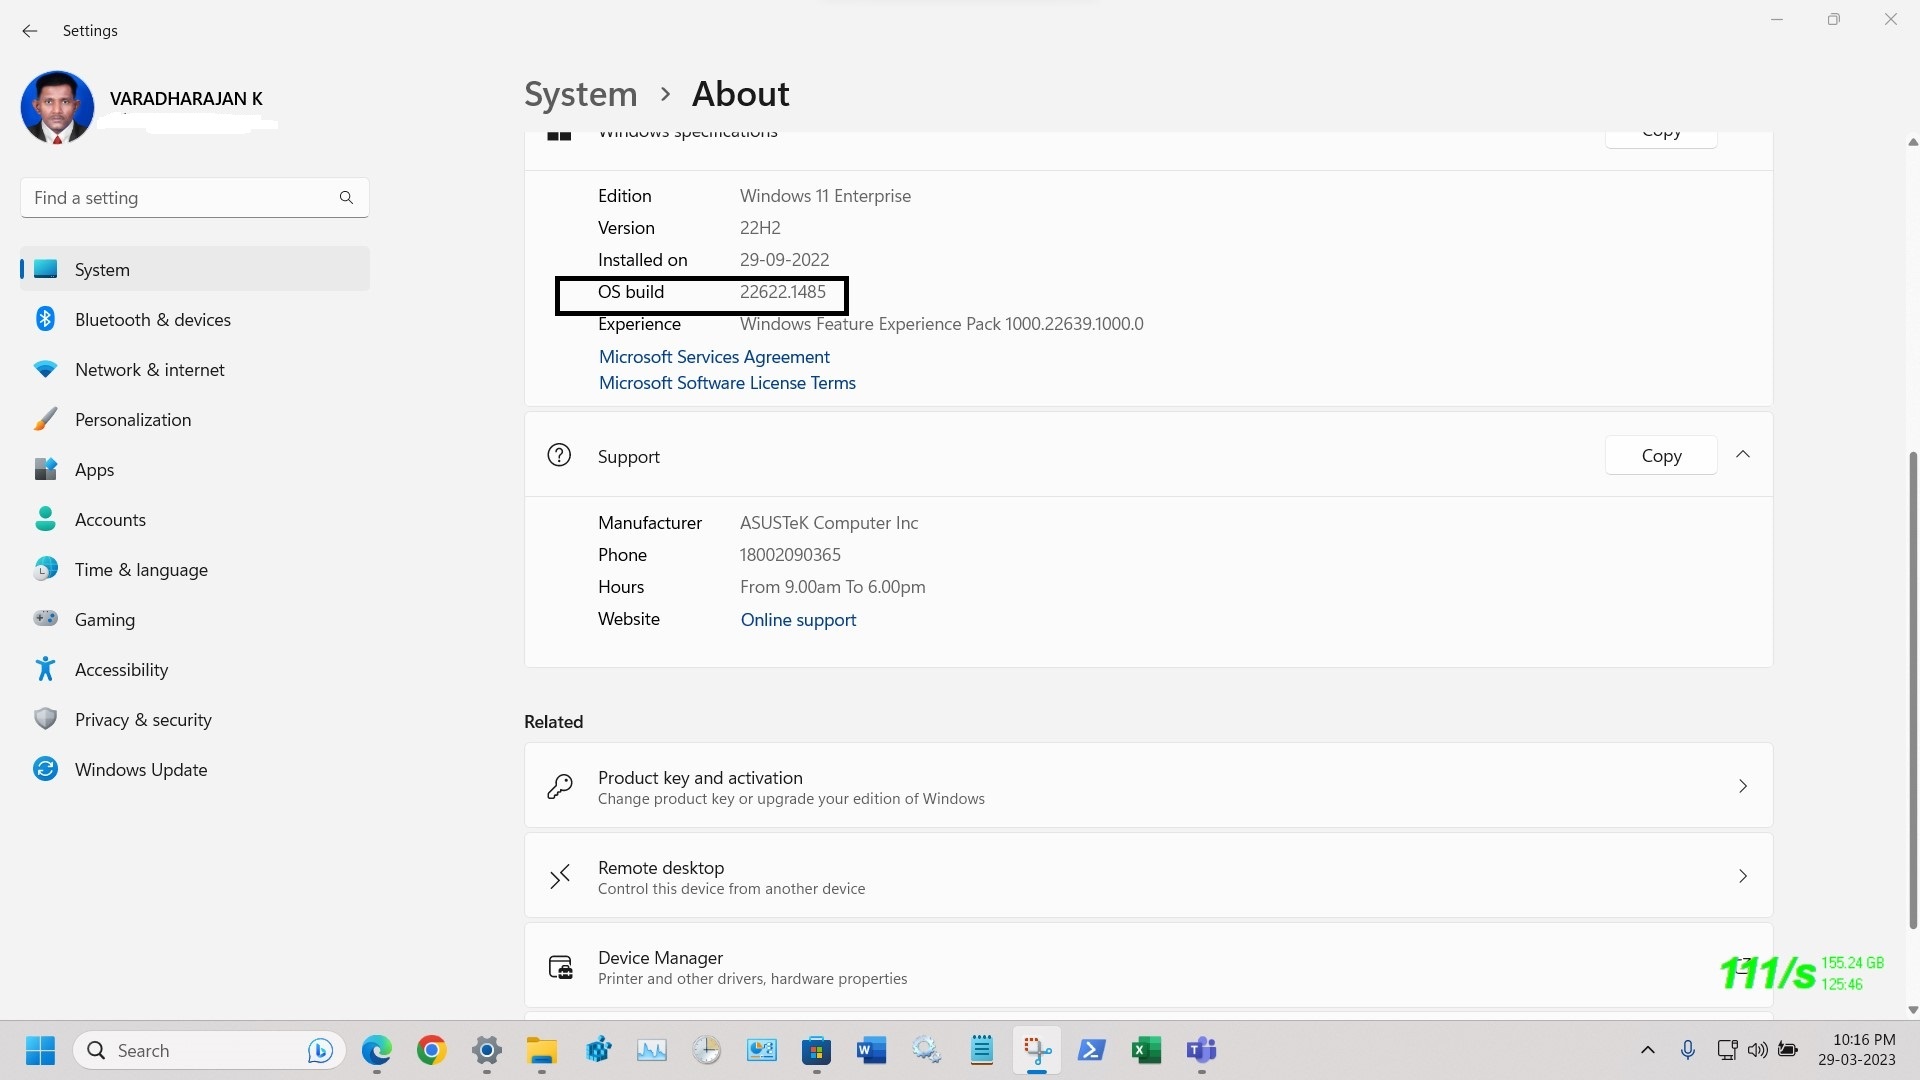Select Privacy & security in sidebar
Image resolution: width=1920 pixels, height=1080 pixels.
(195, 719)
